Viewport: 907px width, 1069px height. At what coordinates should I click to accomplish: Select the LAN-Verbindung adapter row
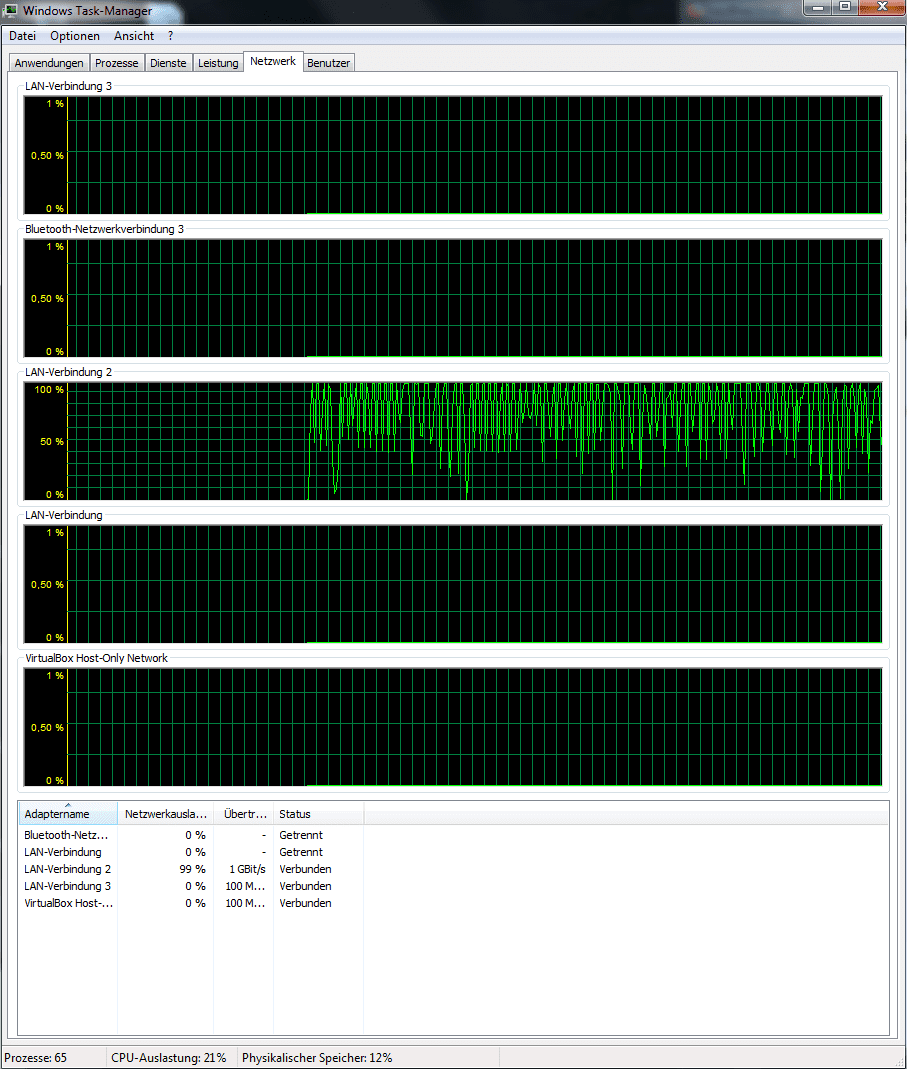pos(191,852)
